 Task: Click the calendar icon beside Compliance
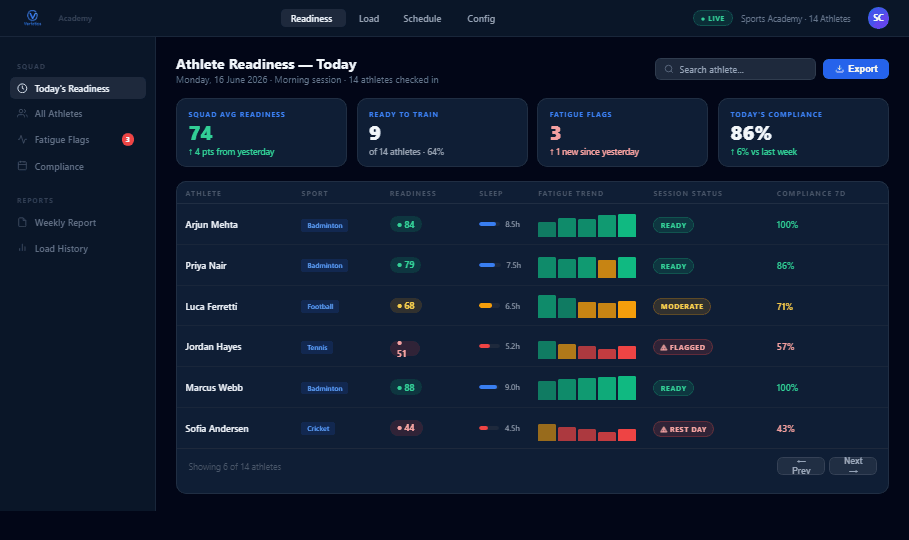[x=22, y=166]
